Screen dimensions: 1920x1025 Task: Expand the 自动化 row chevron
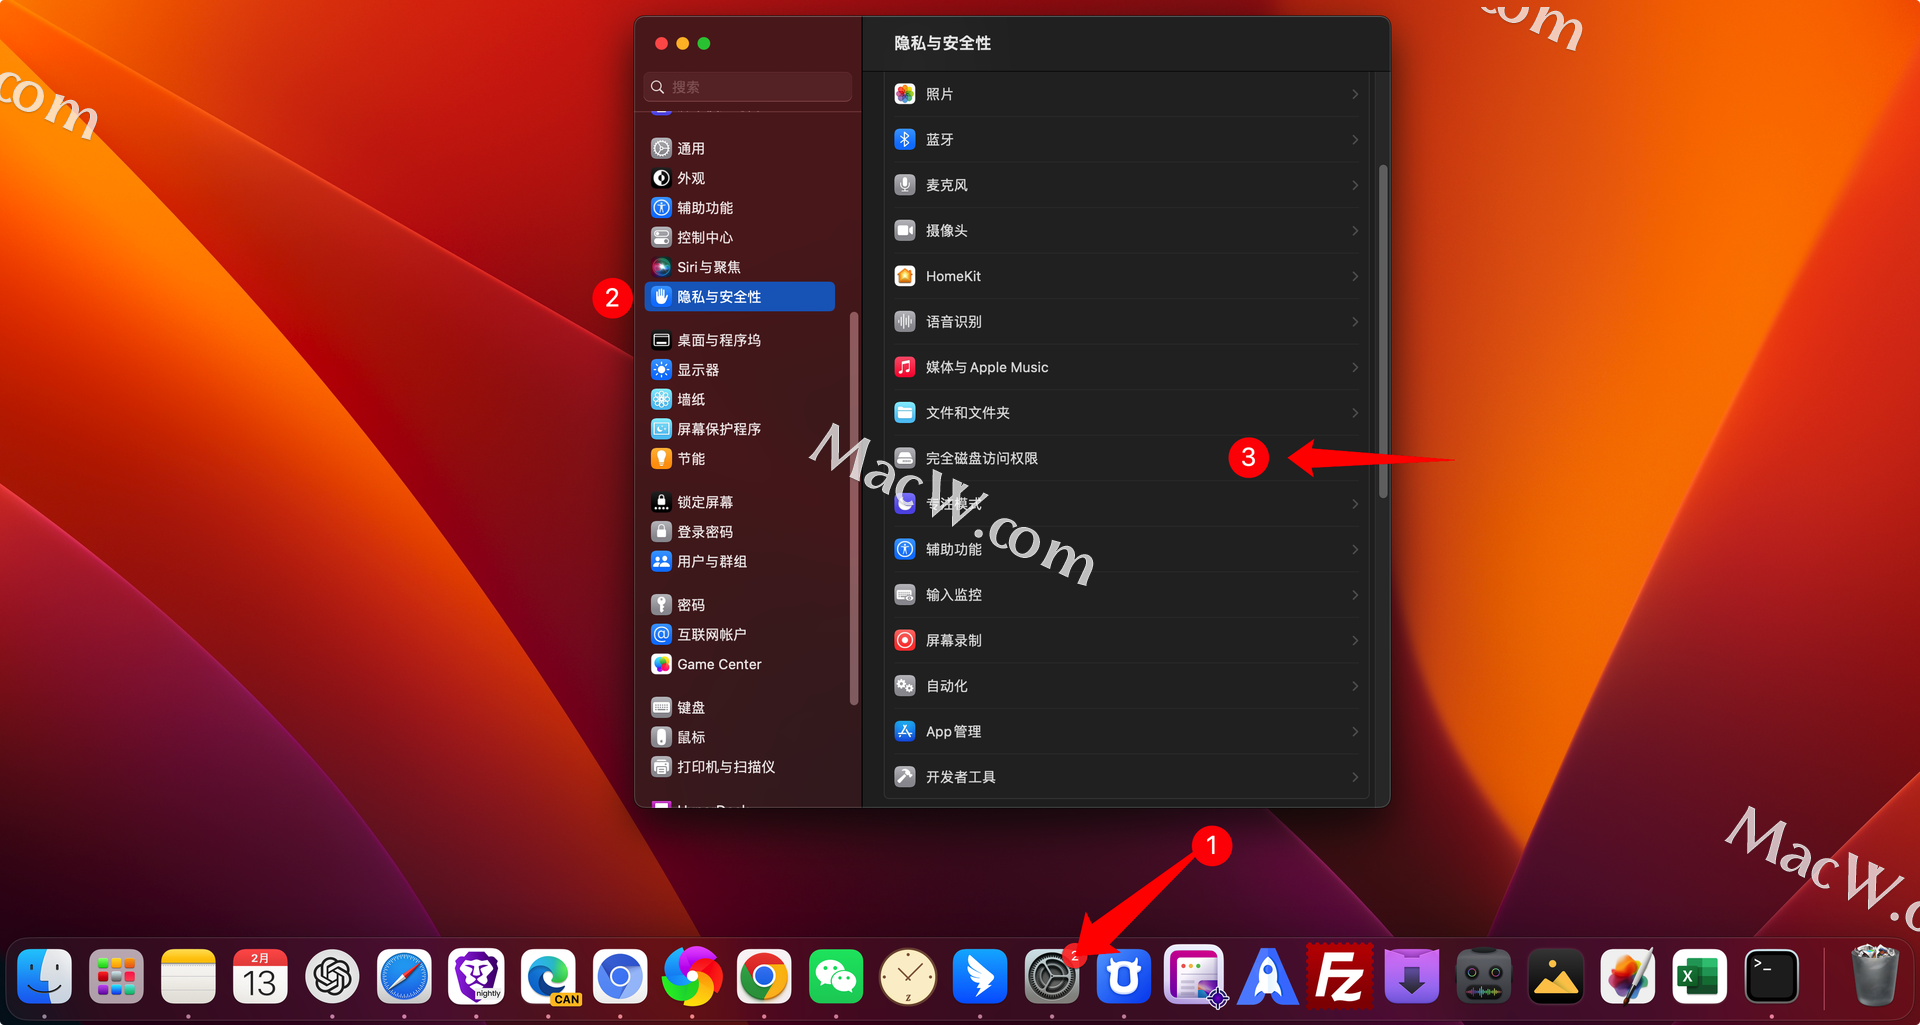(1355, 686)
